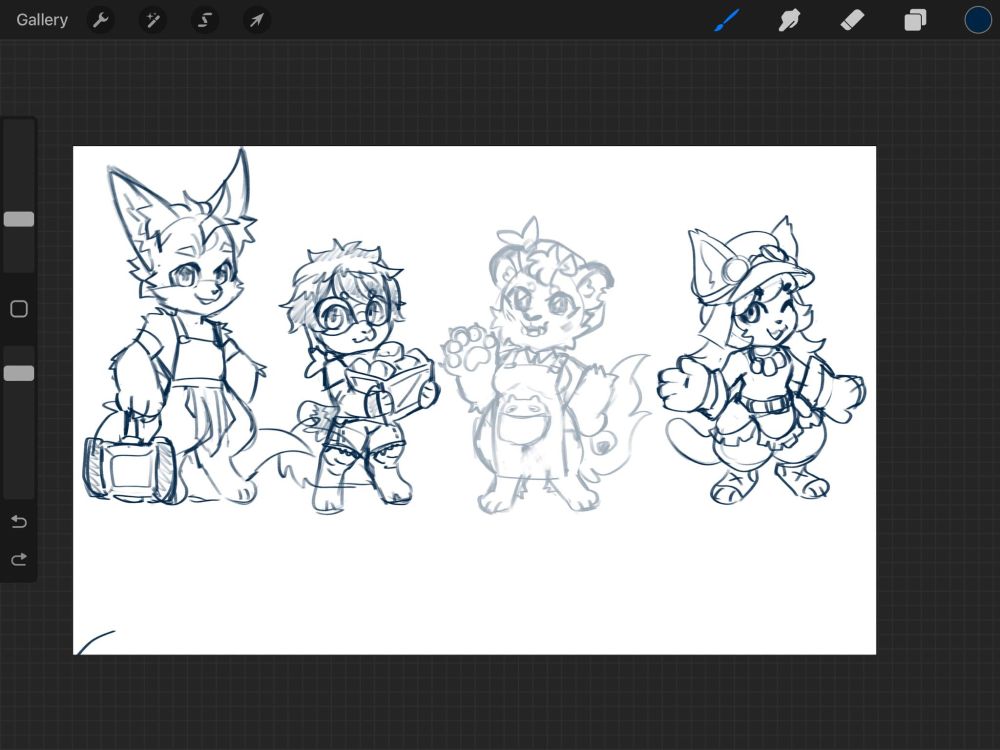Redo the last undone stroke
The height and width of the screenshot is (750, 1000).
coord(19,559)
